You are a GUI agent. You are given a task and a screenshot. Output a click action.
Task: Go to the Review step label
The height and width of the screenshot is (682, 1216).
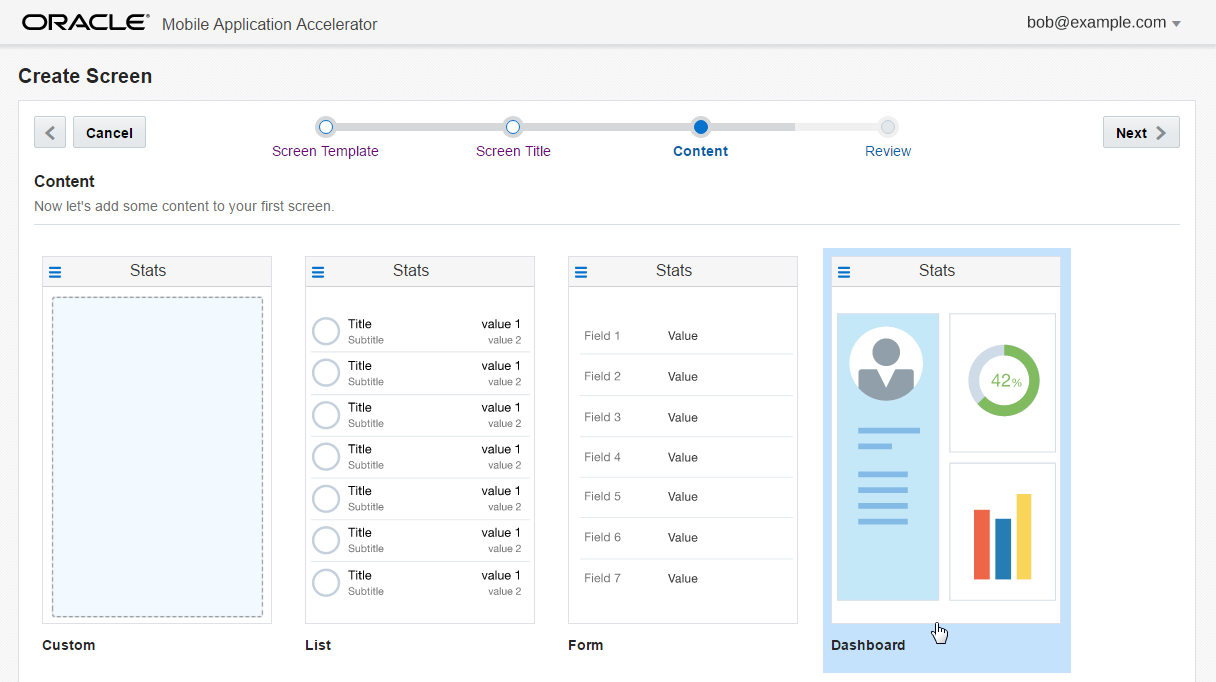coord(888,151)
